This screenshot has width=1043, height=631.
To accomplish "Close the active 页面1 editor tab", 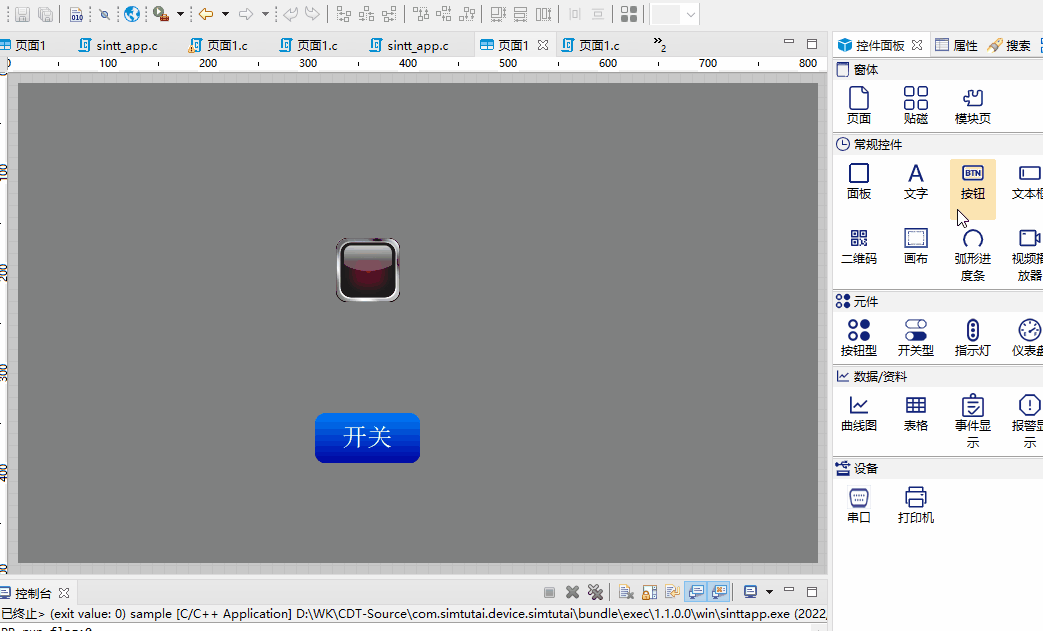I will (x=543, y=45).
